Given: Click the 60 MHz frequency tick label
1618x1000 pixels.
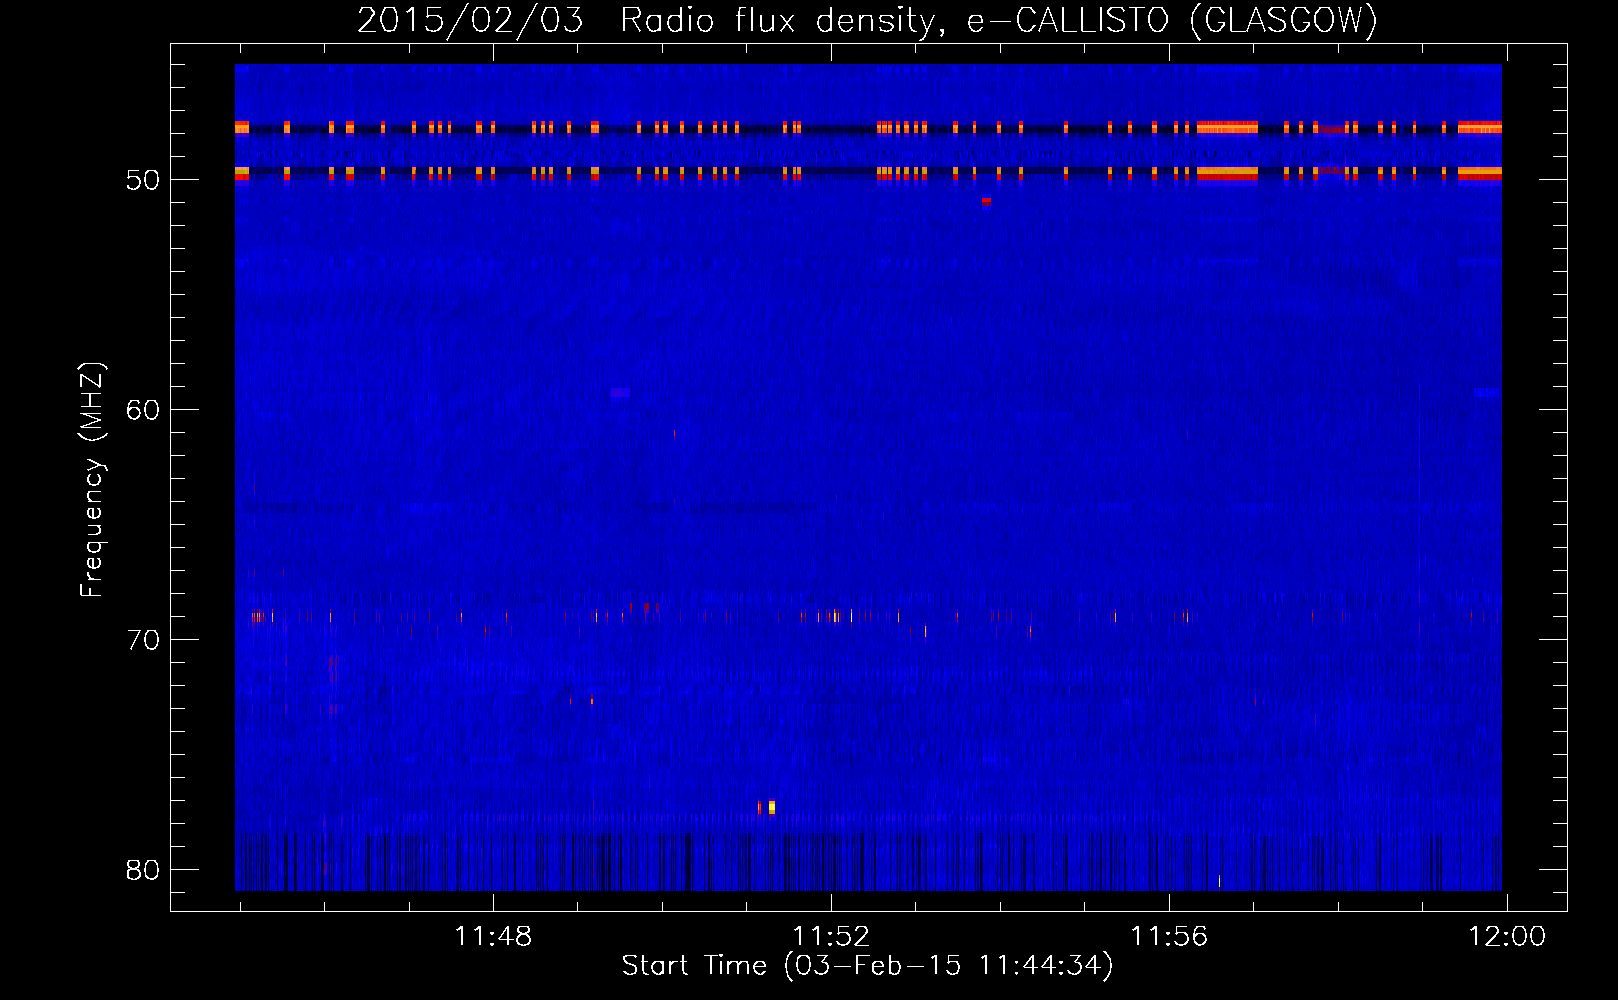Looking at the screenshot, I should click(x=143, y=410).
